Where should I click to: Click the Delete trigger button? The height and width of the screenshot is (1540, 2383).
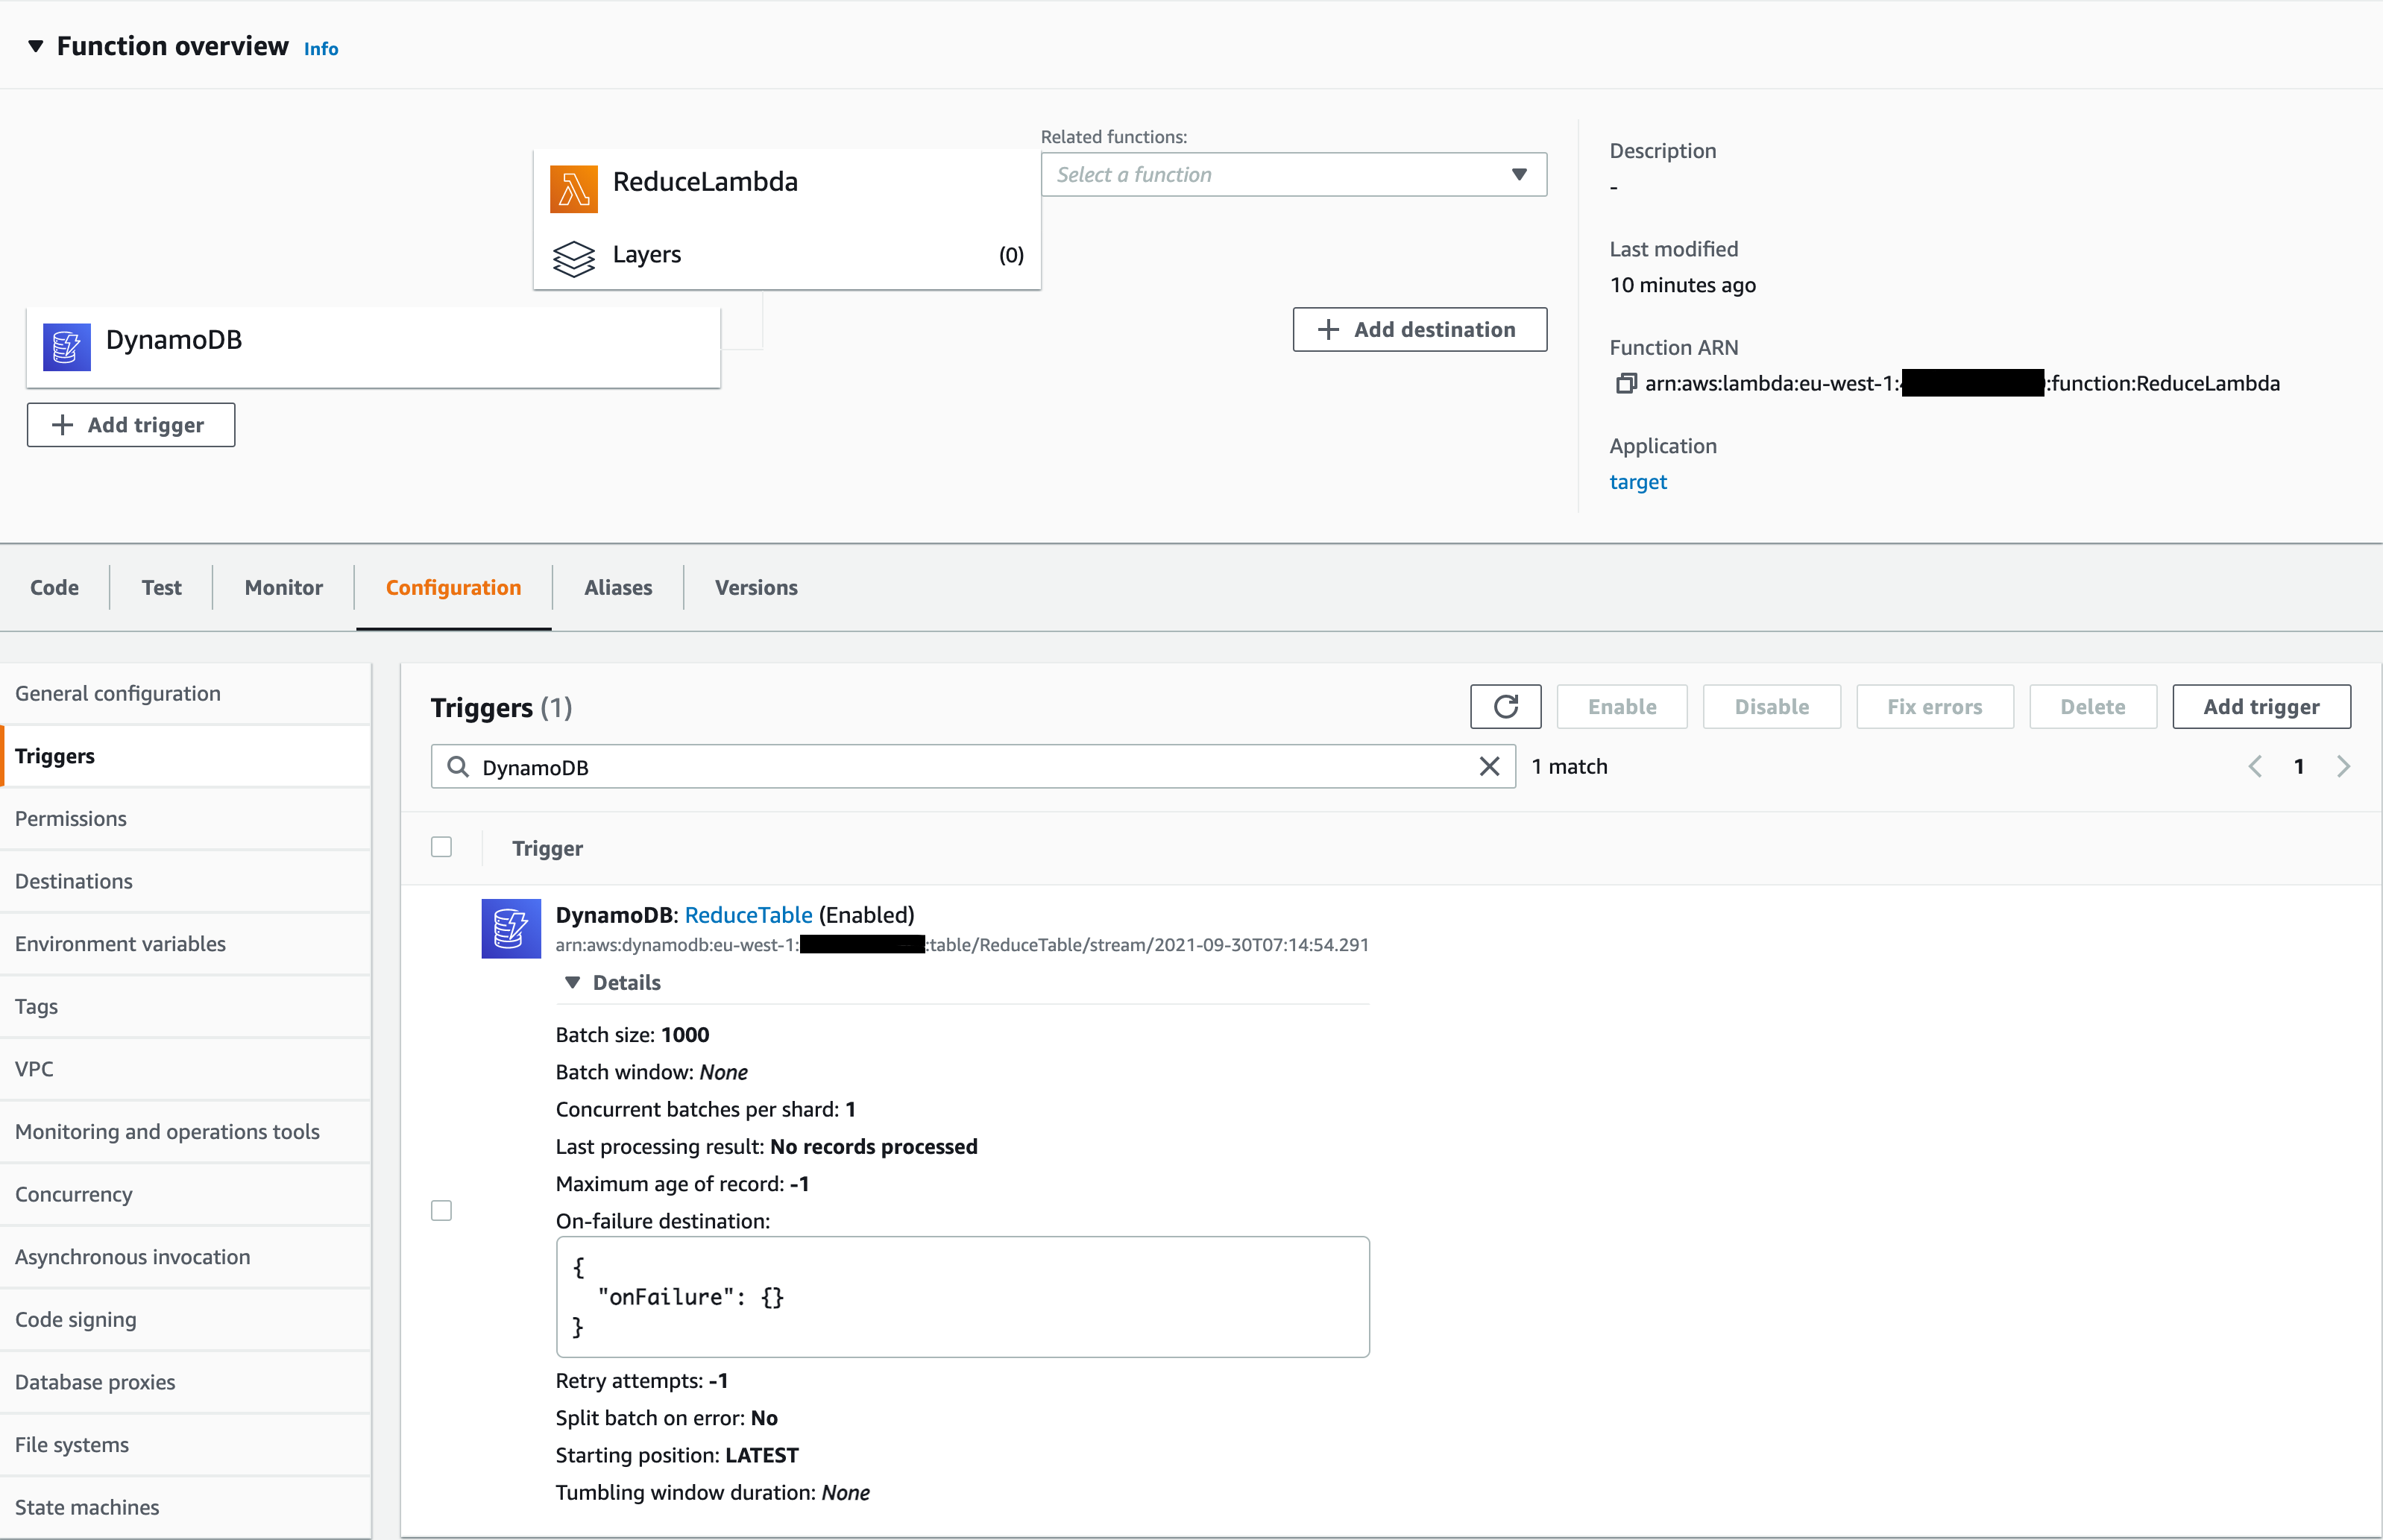(2092, 707)
